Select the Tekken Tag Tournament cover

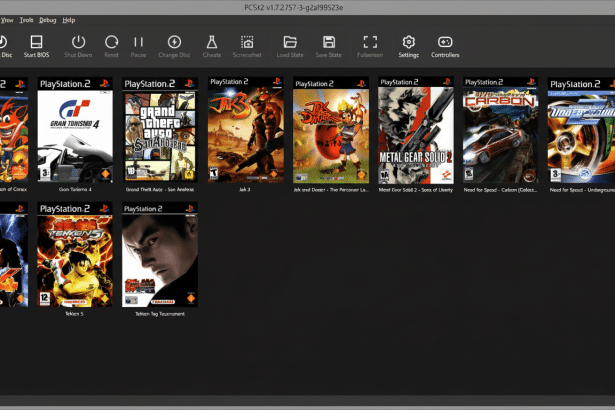(x=160, y=255)
